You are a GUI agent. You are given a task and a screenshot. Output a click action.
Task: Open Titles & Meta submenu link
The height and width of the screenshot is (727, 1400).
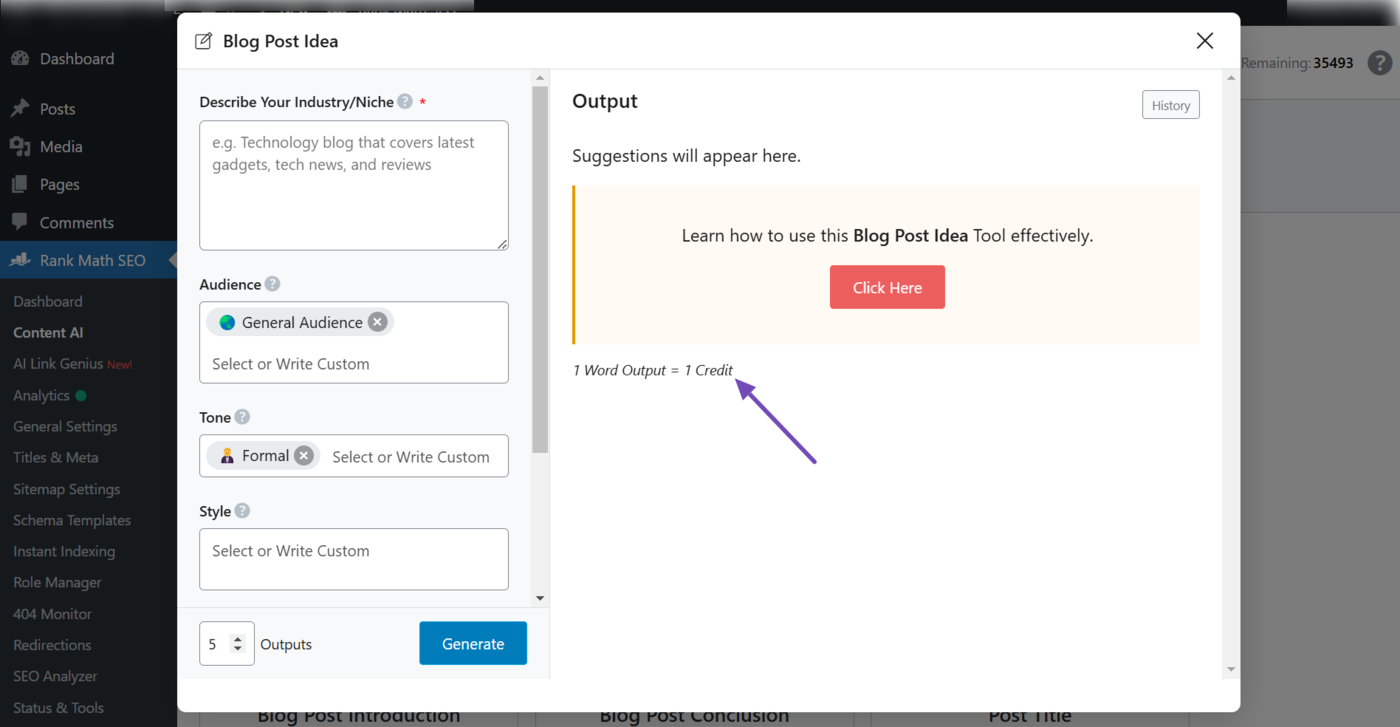(56, 457)
